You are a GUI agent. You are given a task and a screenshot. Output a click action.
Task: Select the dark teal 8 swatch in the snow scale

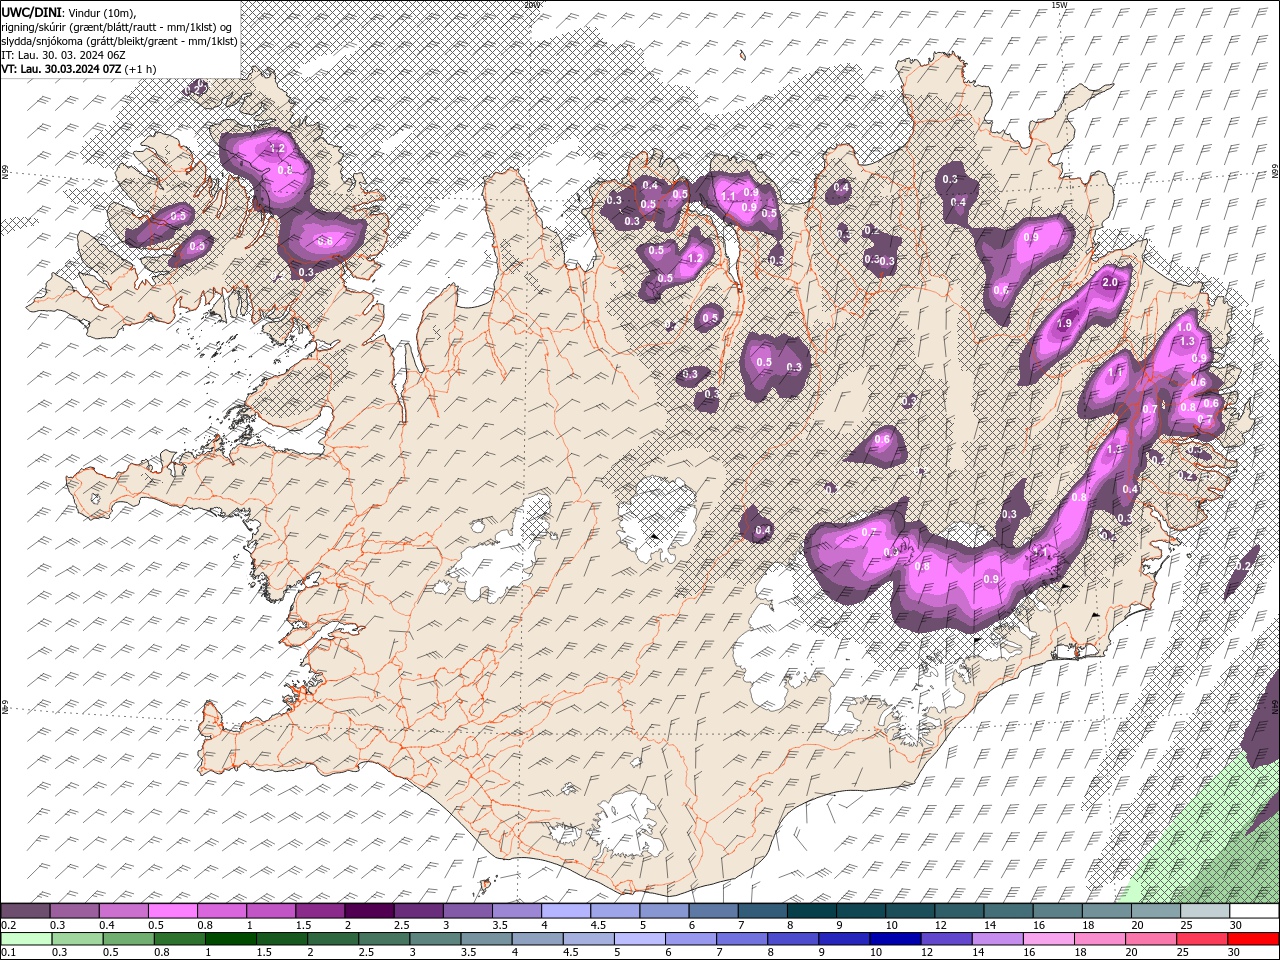click(x=812, y=912)
